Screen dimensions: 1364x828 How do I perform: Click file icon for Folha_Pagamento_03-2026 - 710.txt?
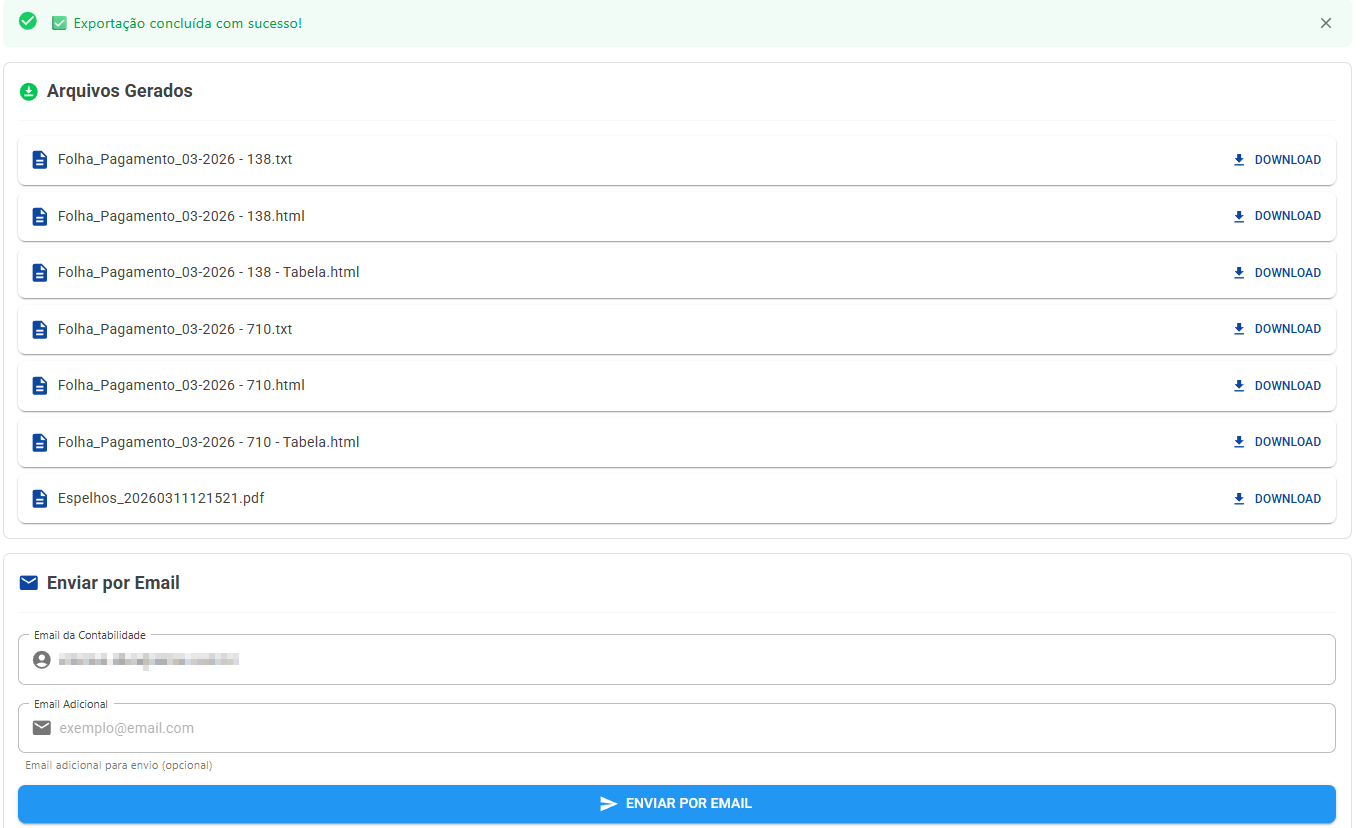[x=40, y=329]
